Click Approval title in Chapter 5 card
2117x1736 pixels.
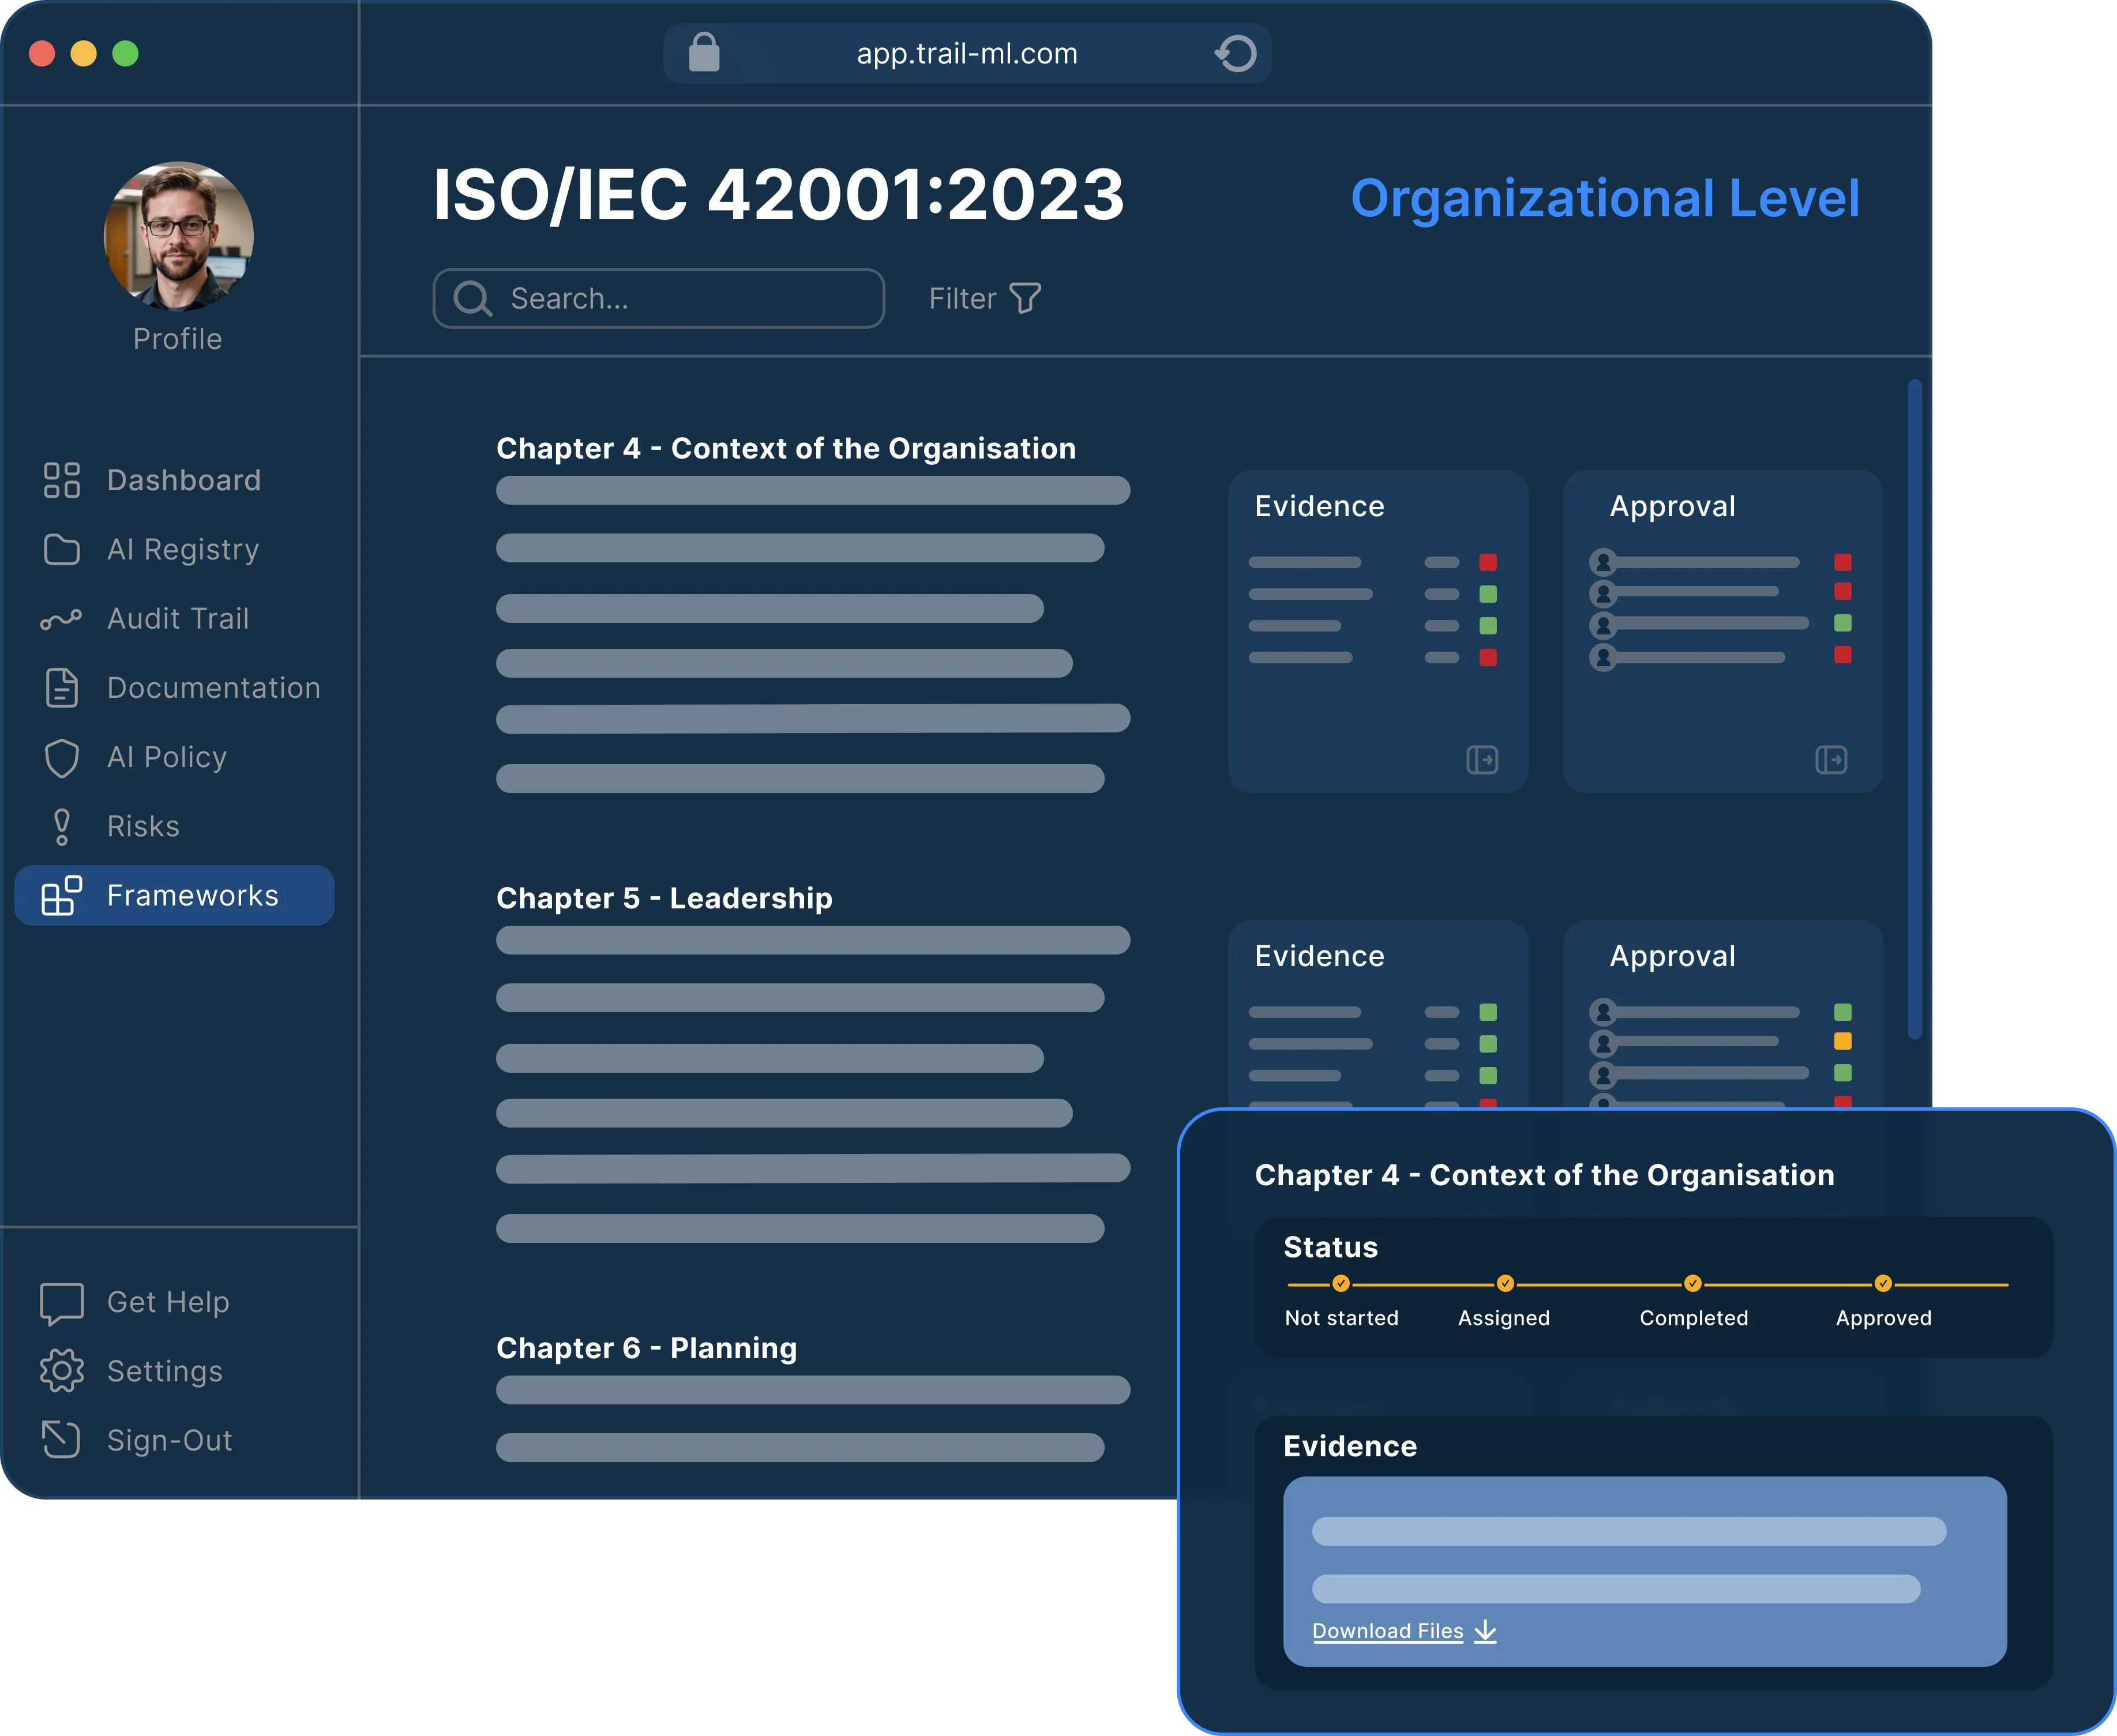(x=1672, y=957)
